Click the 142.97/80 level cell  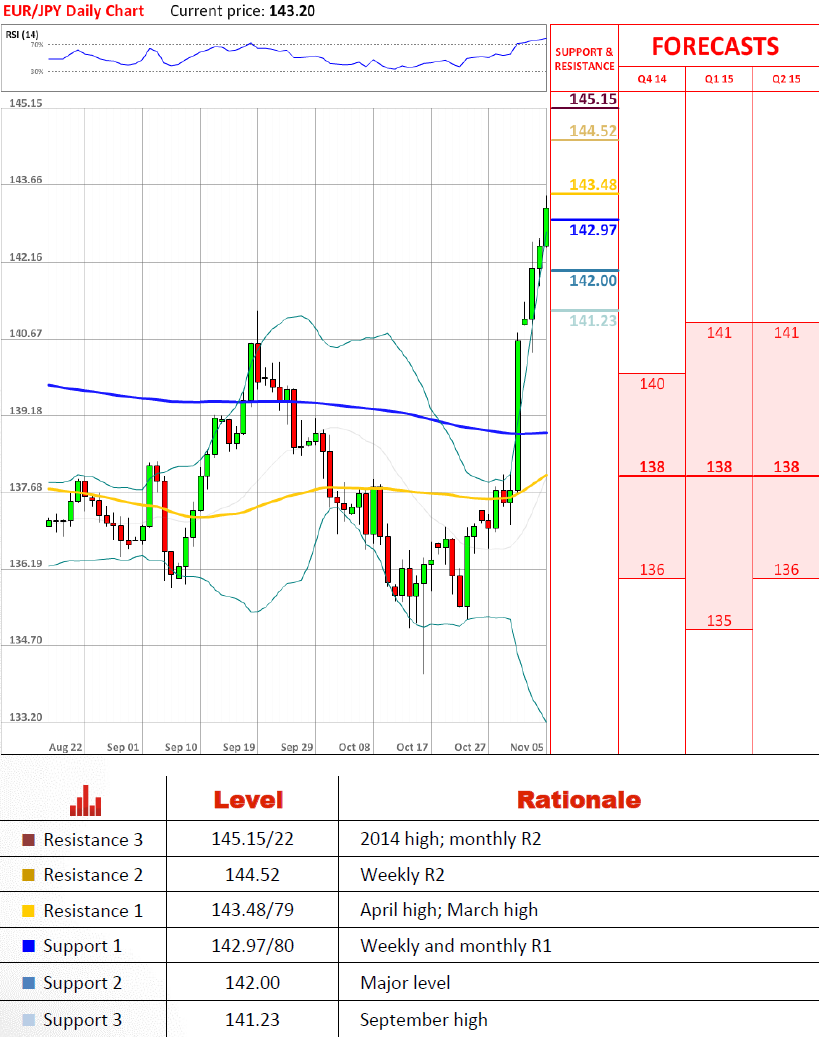252,946
